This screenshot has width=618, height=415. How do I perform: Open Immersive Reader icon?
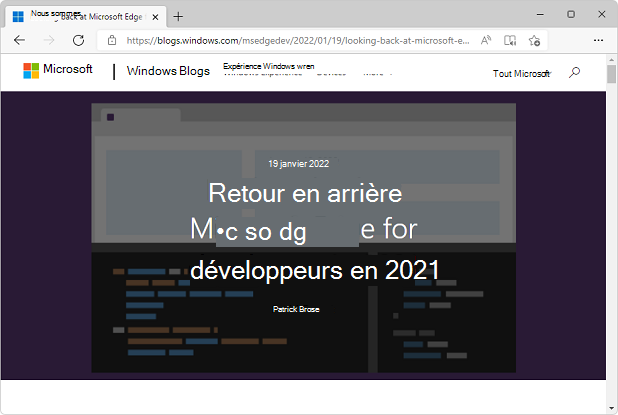point(510,40)
